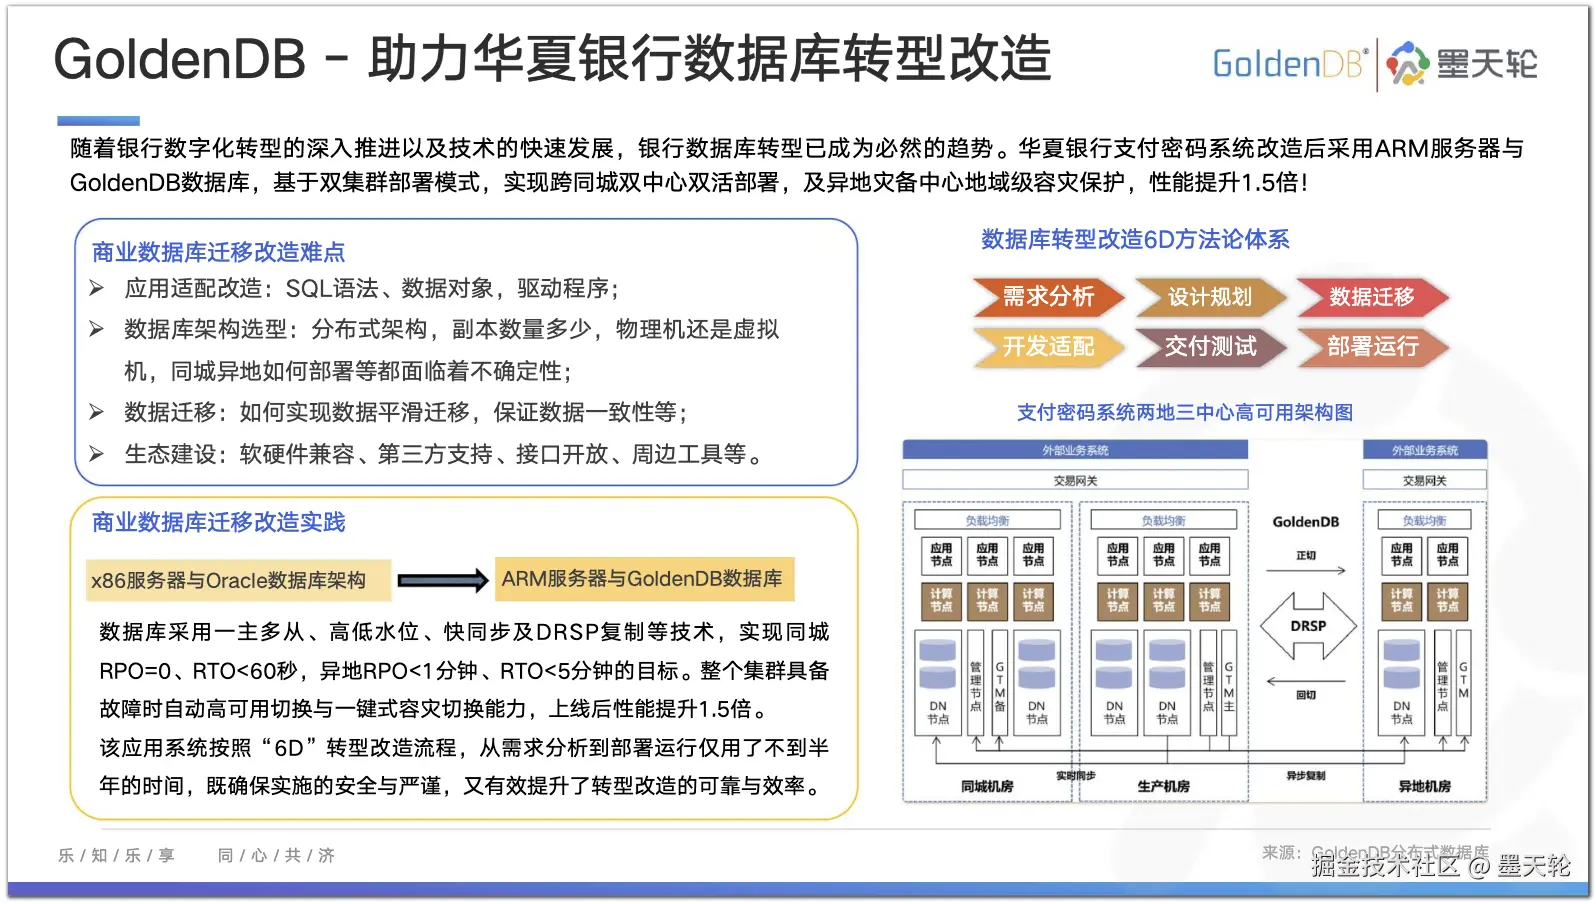Click the GoldenDB label above 正切
Viewport: 1596px width, 904px height.
coord(1306,522)
